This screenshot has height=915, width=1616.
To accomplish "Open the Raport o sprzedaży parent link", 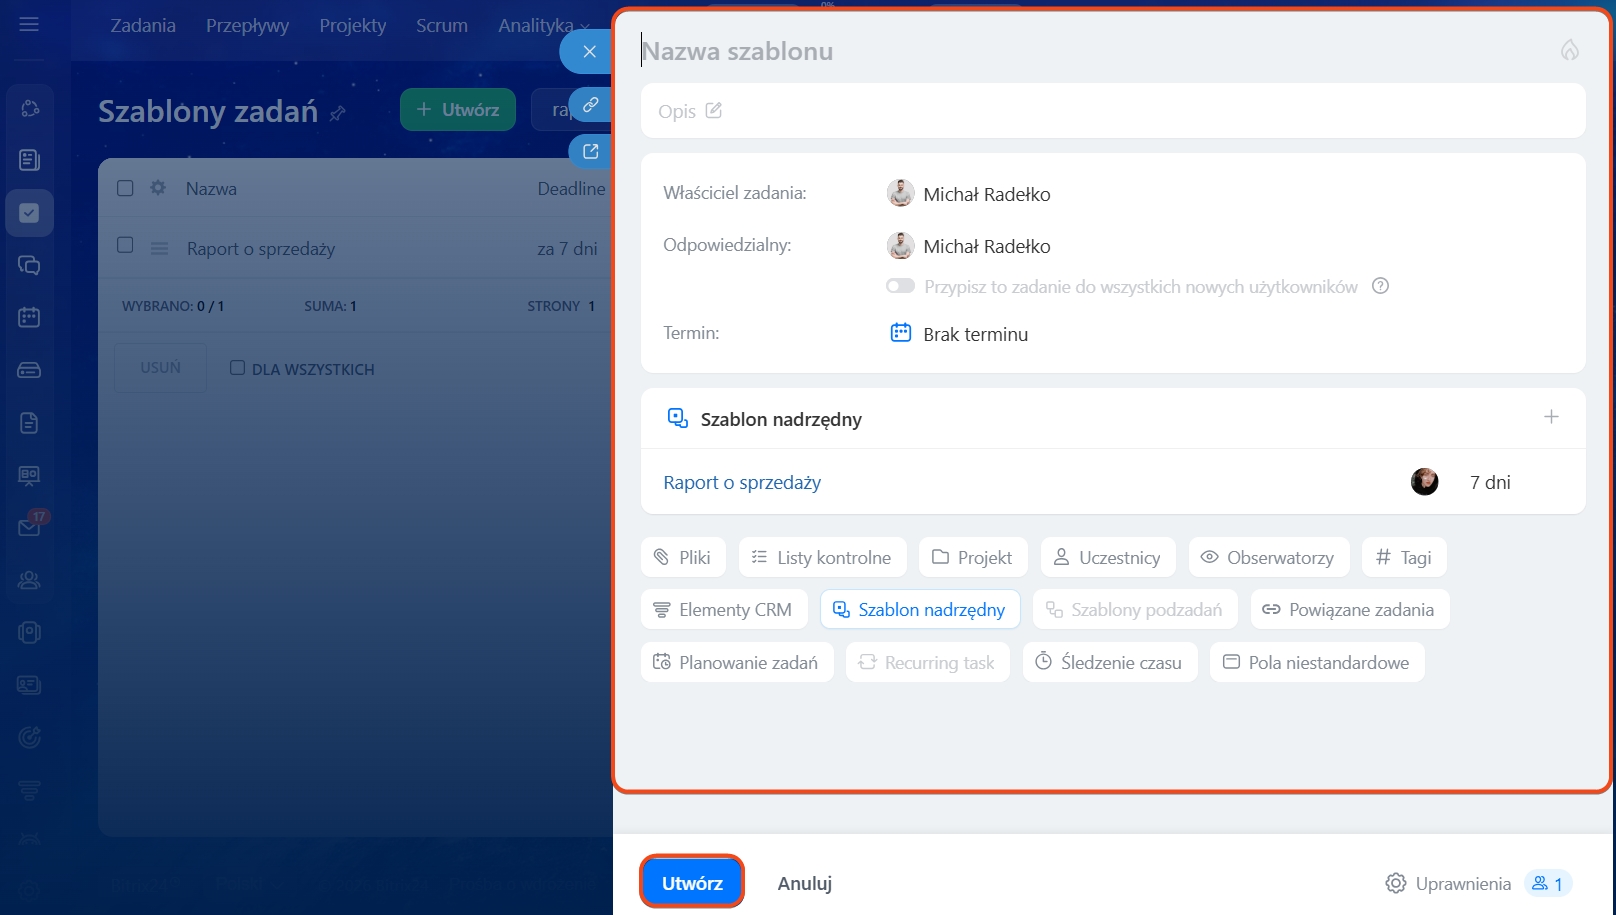I will coord(742,482).
